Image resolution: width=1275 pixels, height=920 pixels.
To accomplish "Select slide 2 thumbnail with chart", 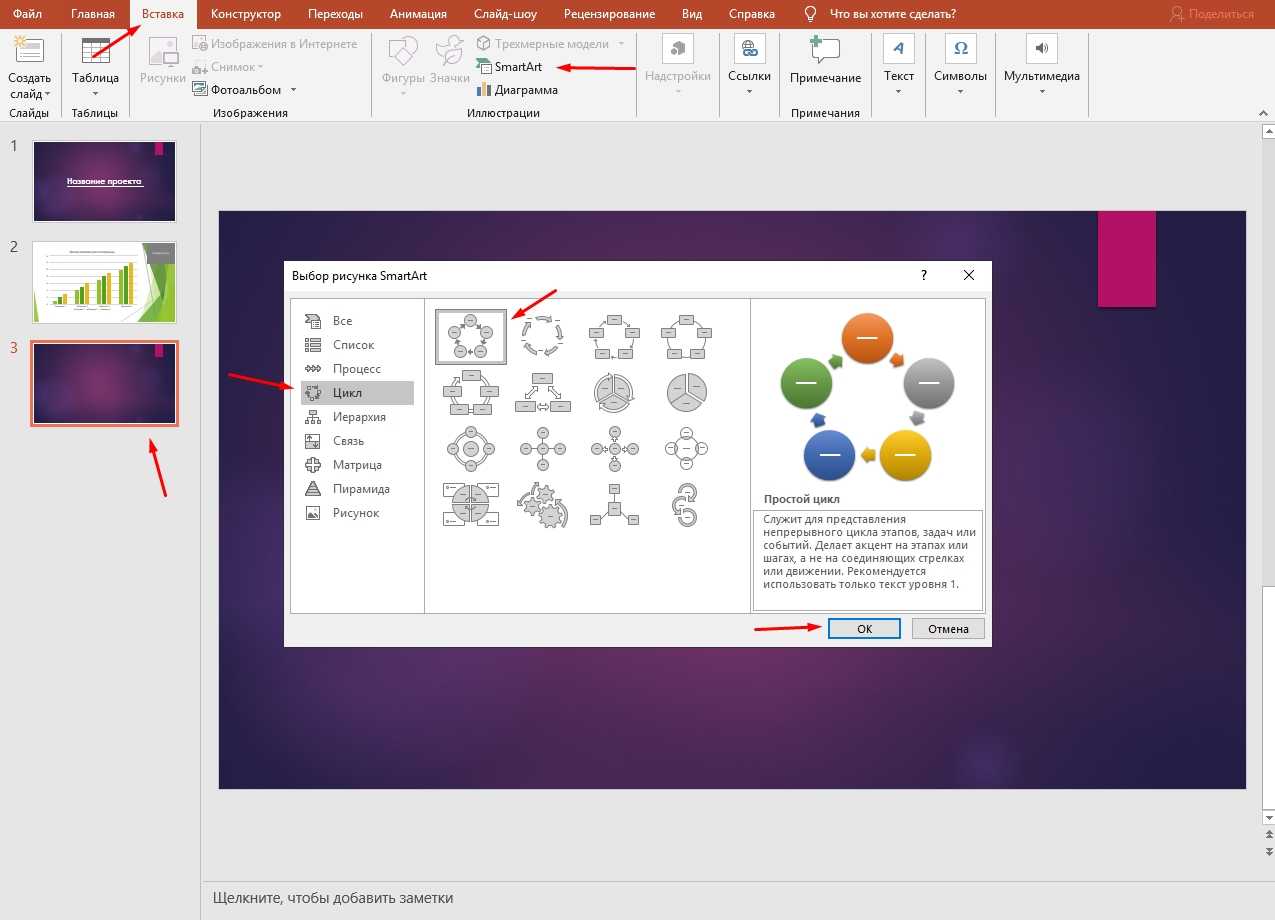I will (104, 282).
